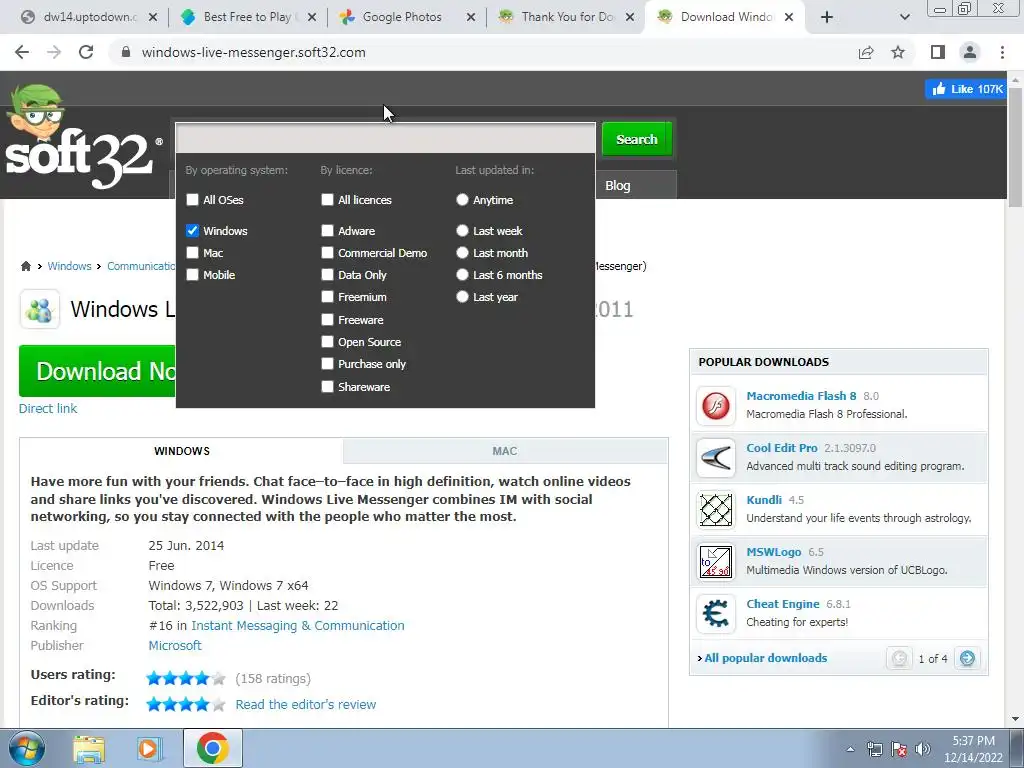The image size is (1024, 768).
Task: Click the Cool Edit Pro icon
Action: 716,457
